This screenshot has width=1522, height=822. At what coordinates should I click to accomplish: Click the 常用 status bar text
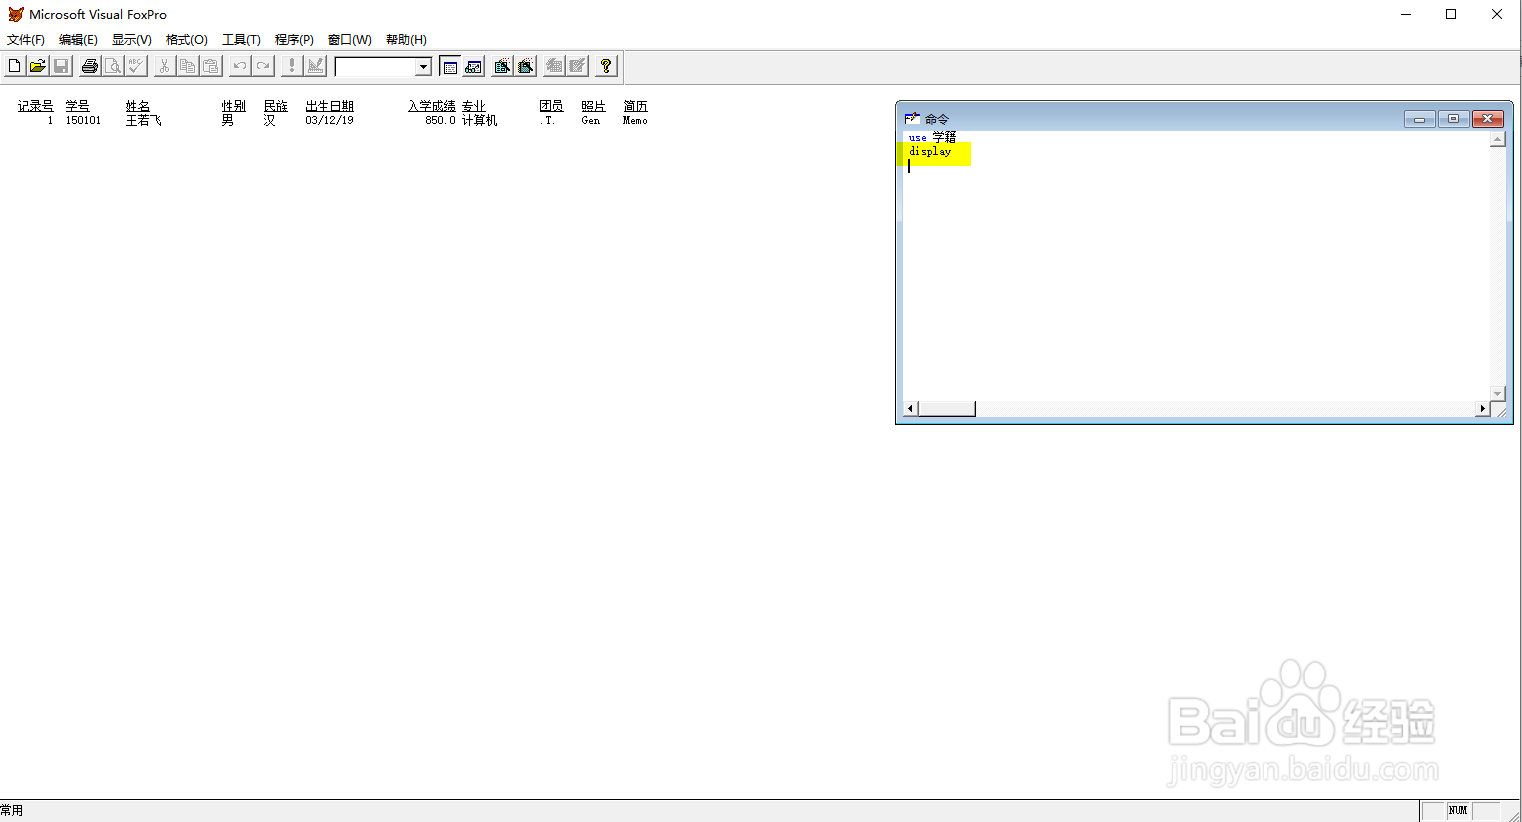click(12, 810)
